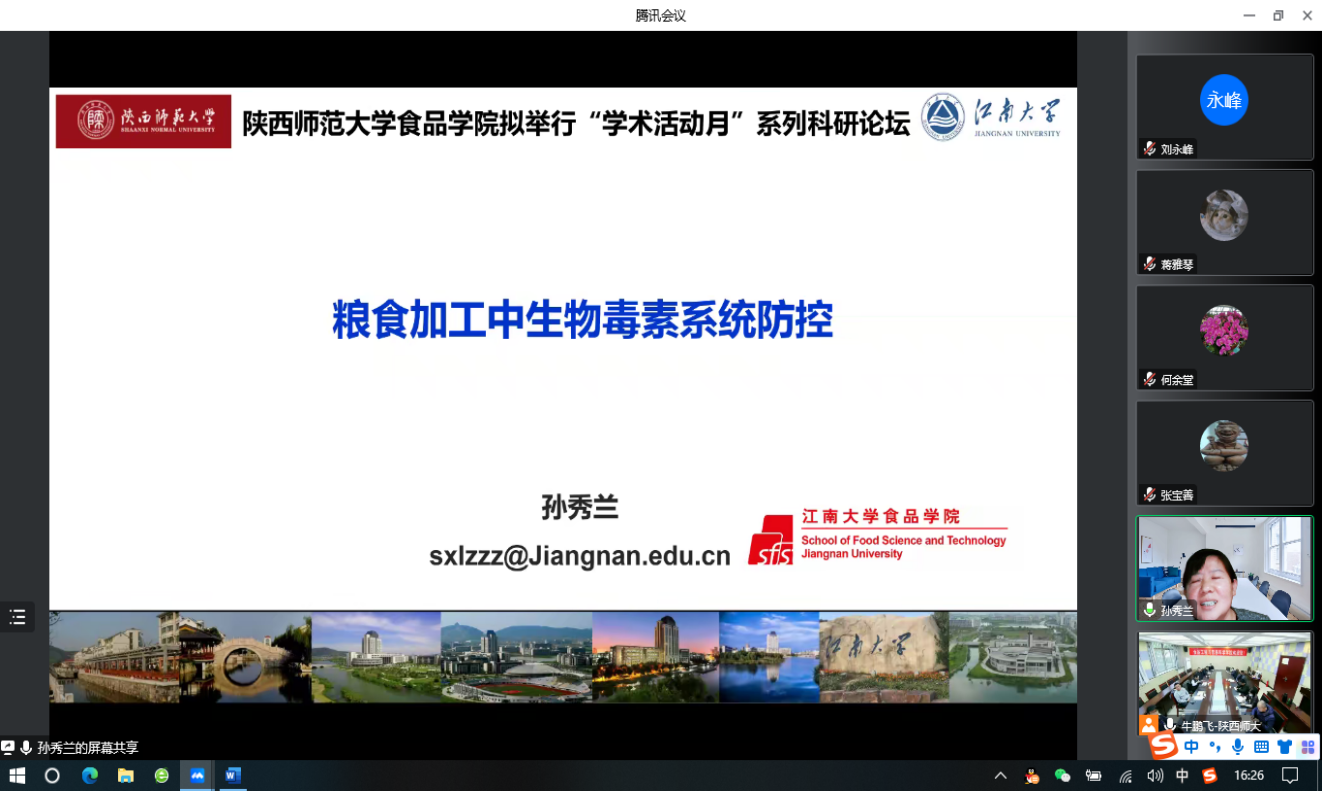Close the Tencent Meeting window

1307,15
